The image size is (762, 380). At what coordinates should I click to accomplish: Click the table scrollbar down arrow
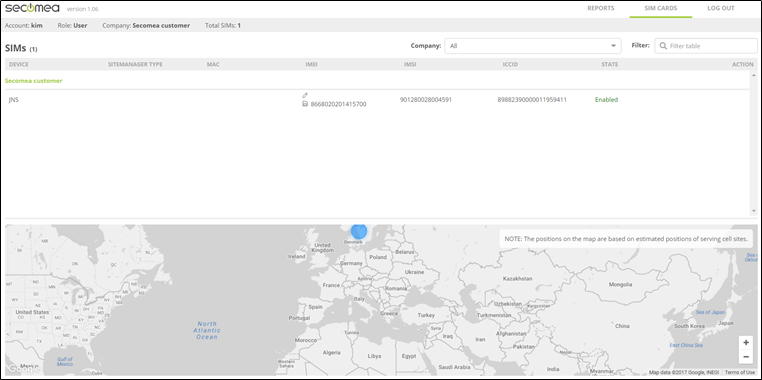coord(753,211)
